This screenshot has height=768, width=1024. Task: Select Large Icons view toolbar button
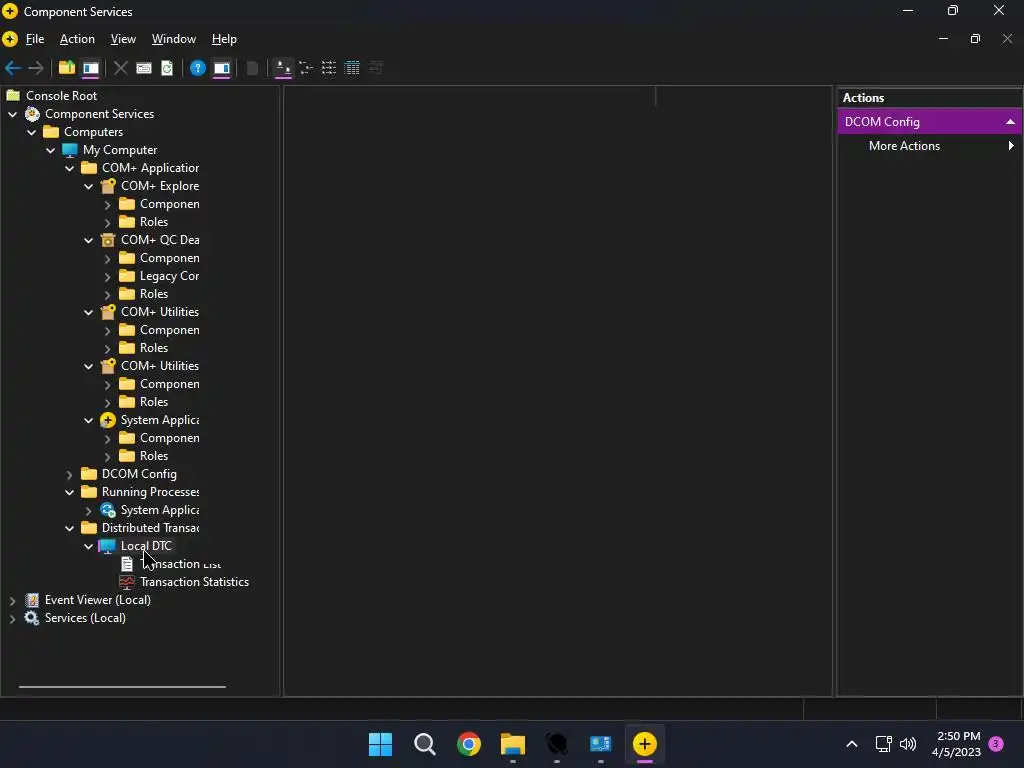[x=283, y=68]
